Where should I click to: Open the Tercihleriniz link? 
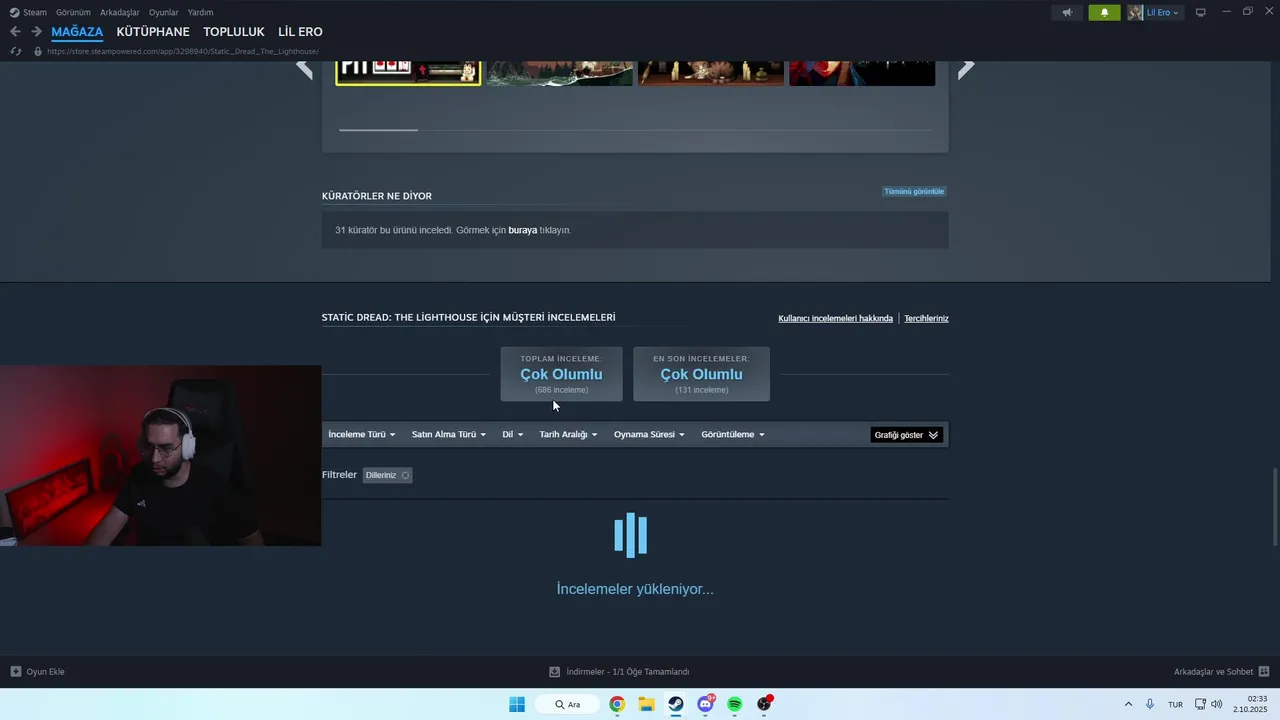(926, 318)
